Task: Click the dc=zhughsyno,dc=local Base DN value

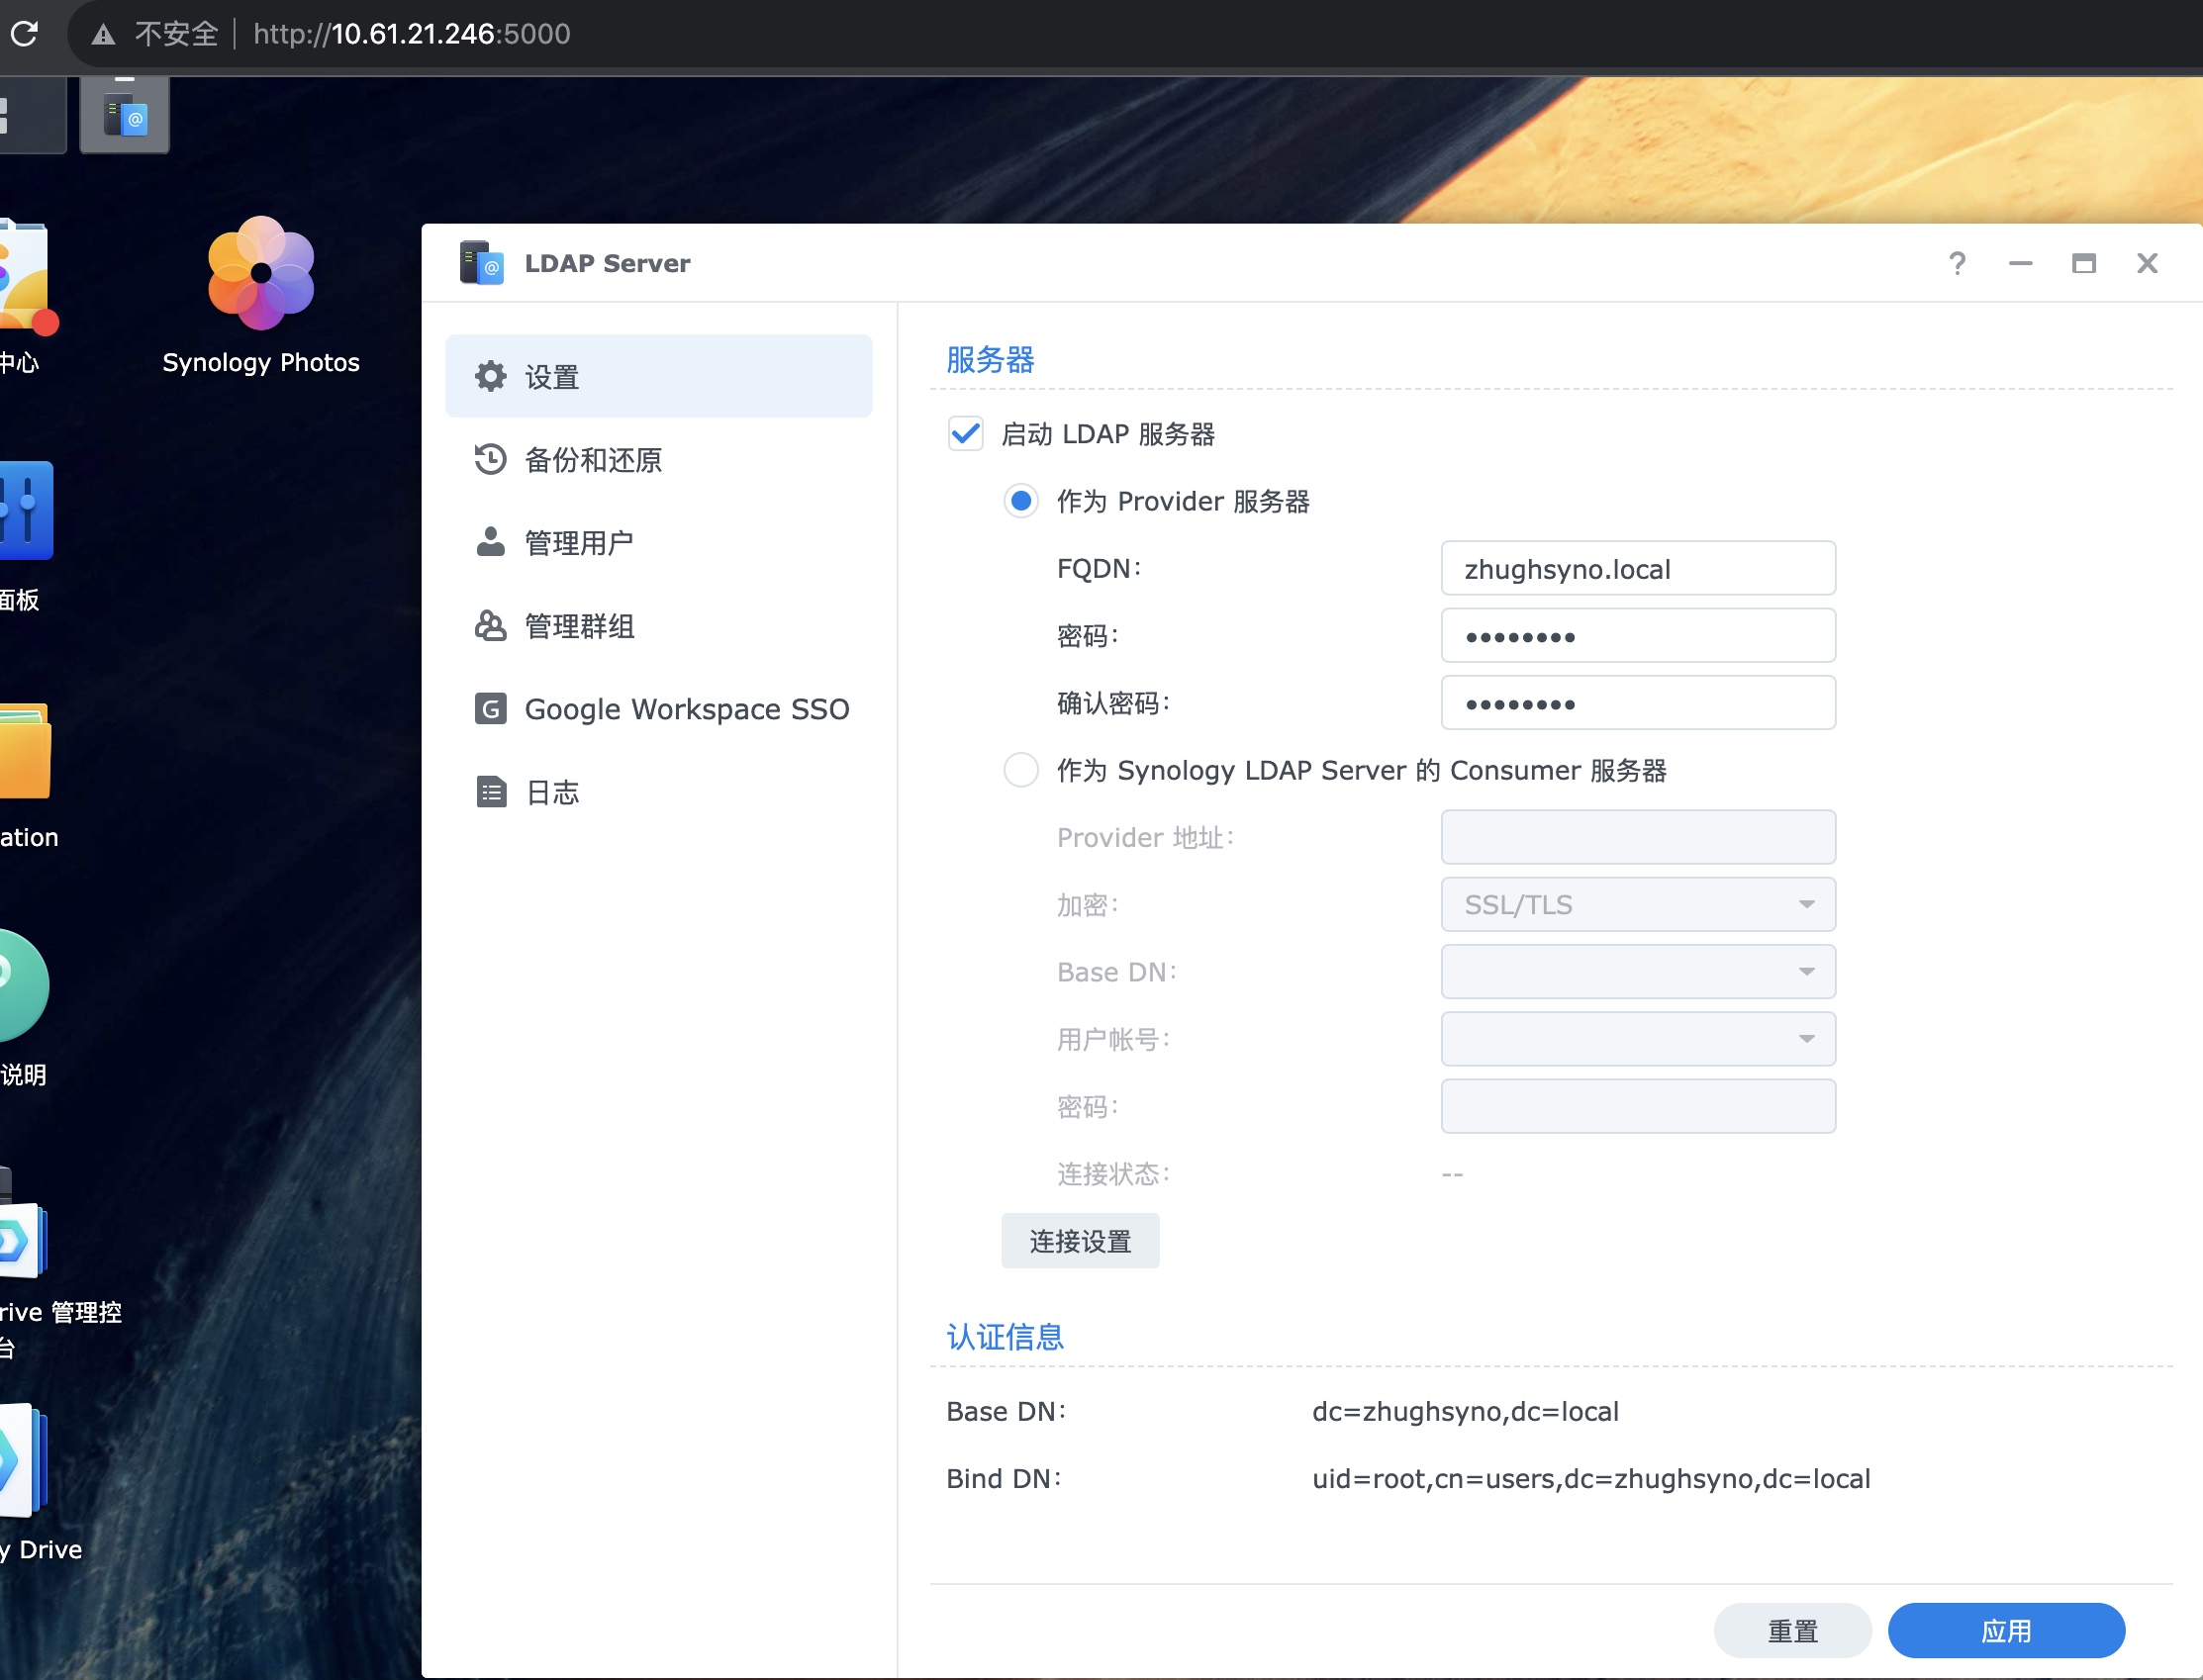Action: click(1465, 1411)
